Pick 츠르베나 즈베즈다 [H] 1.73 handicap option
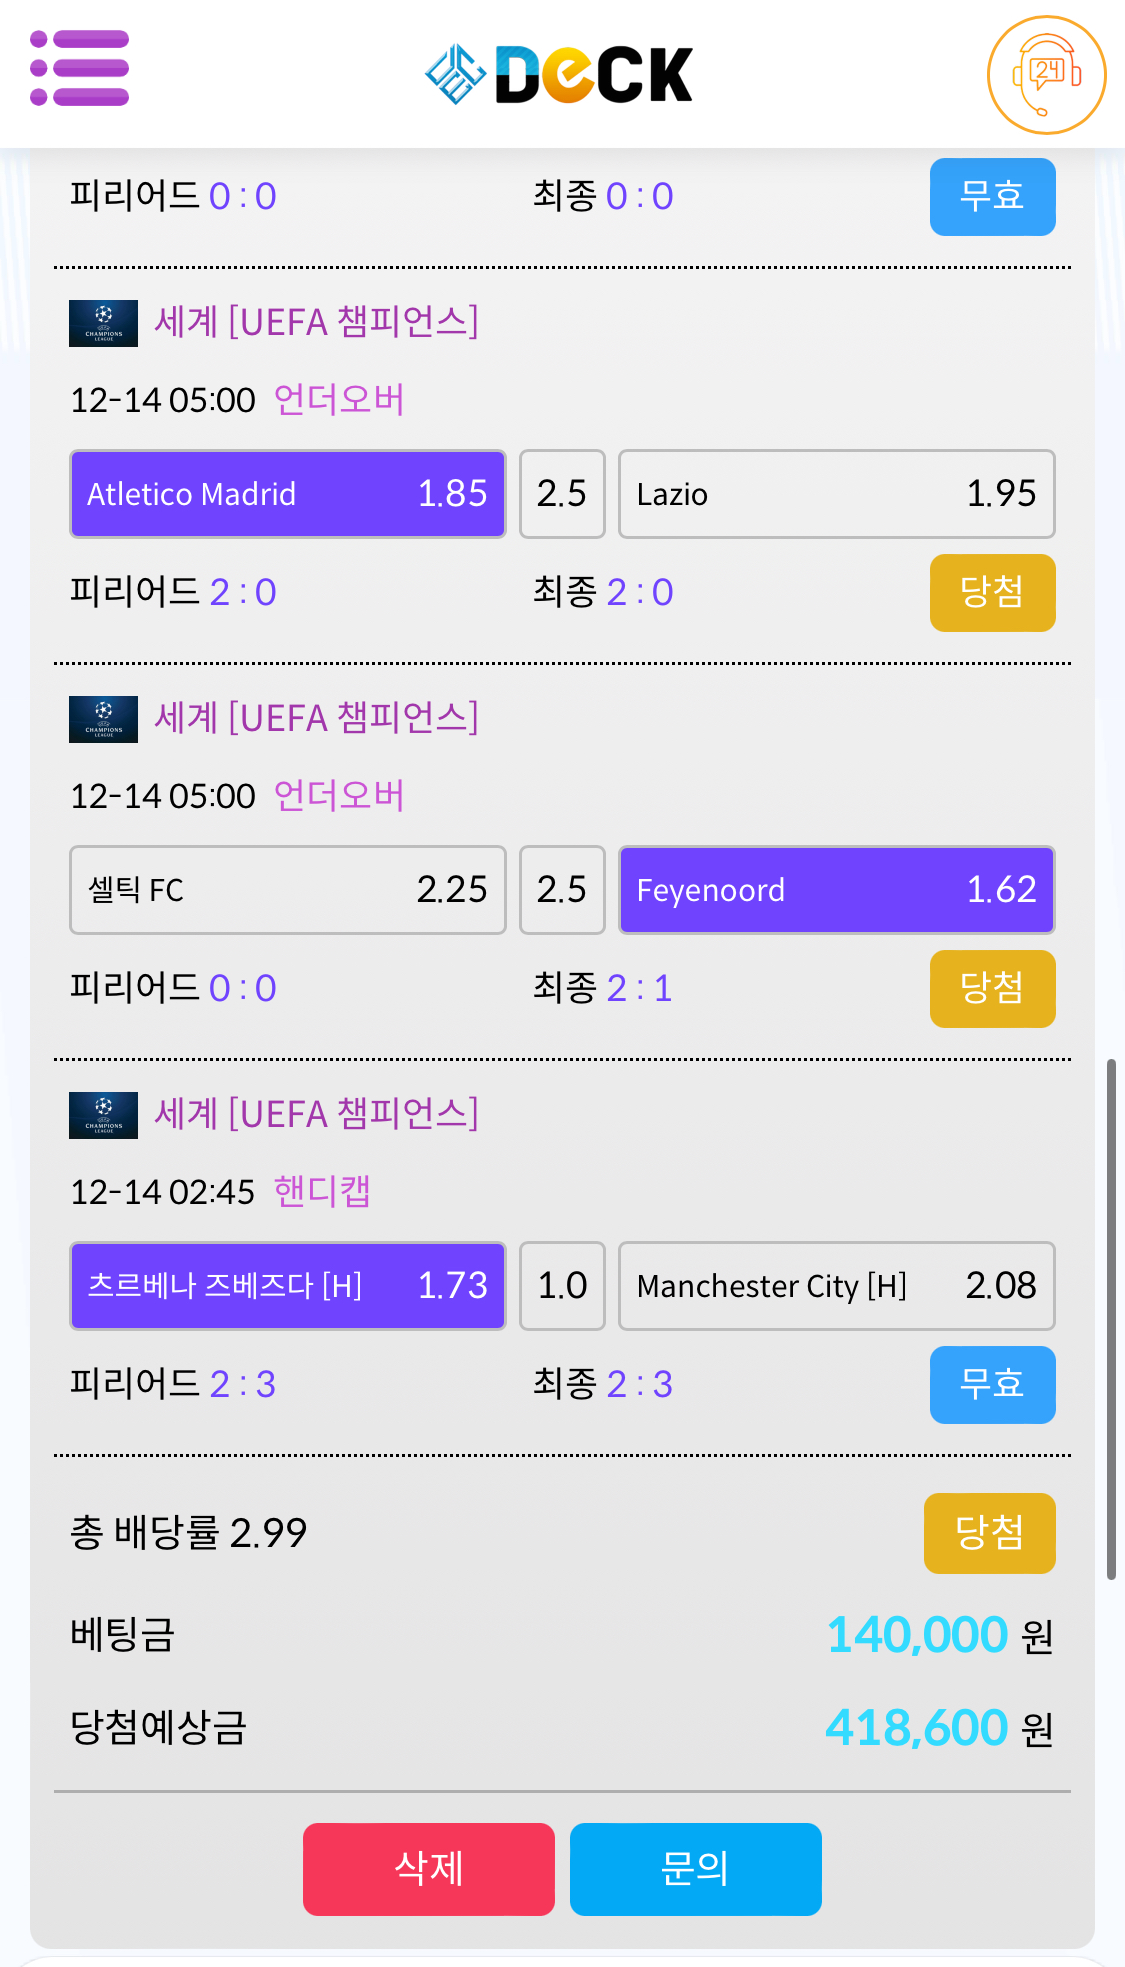Viewport: 1125px width, 1967px height. (x=288, y=1286)
